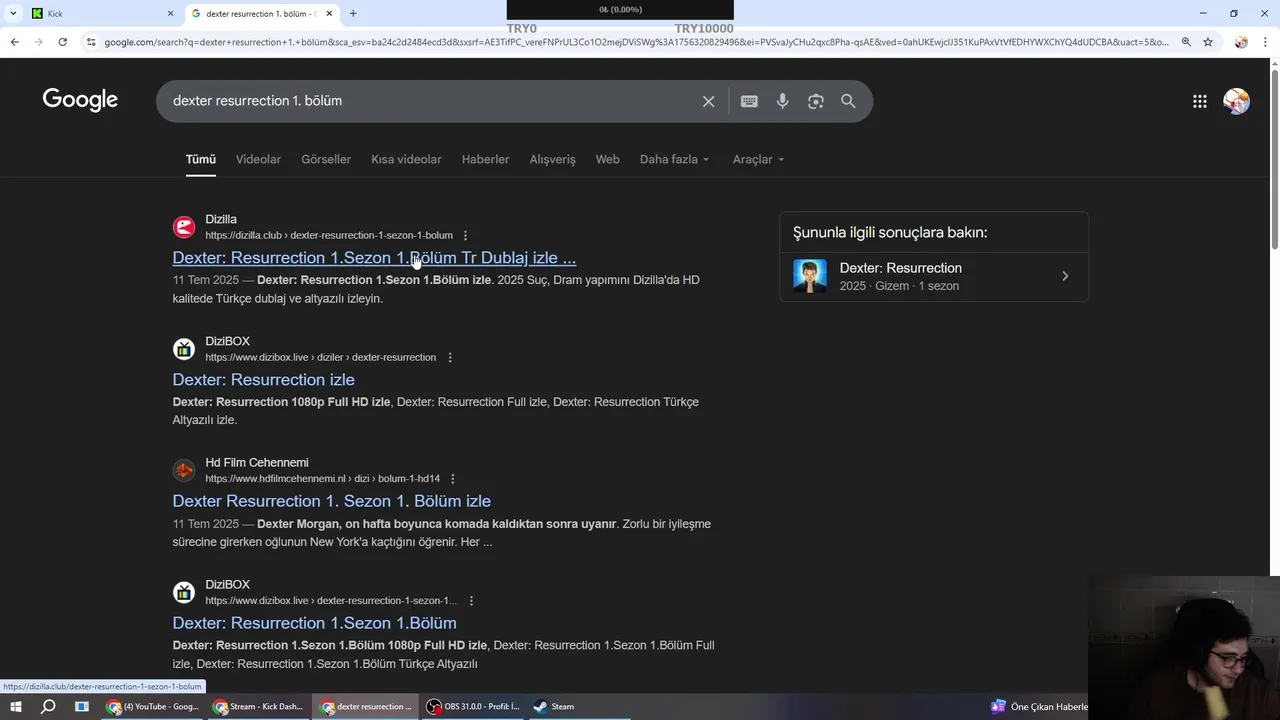1280x720 pixels.
Task: Click the Dizilla site favicon
Action: tap(184, 227)
